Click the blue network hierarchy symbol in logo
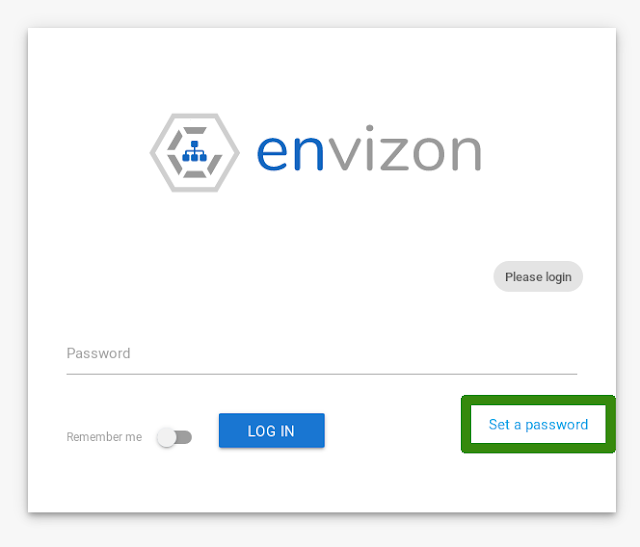 194,151
